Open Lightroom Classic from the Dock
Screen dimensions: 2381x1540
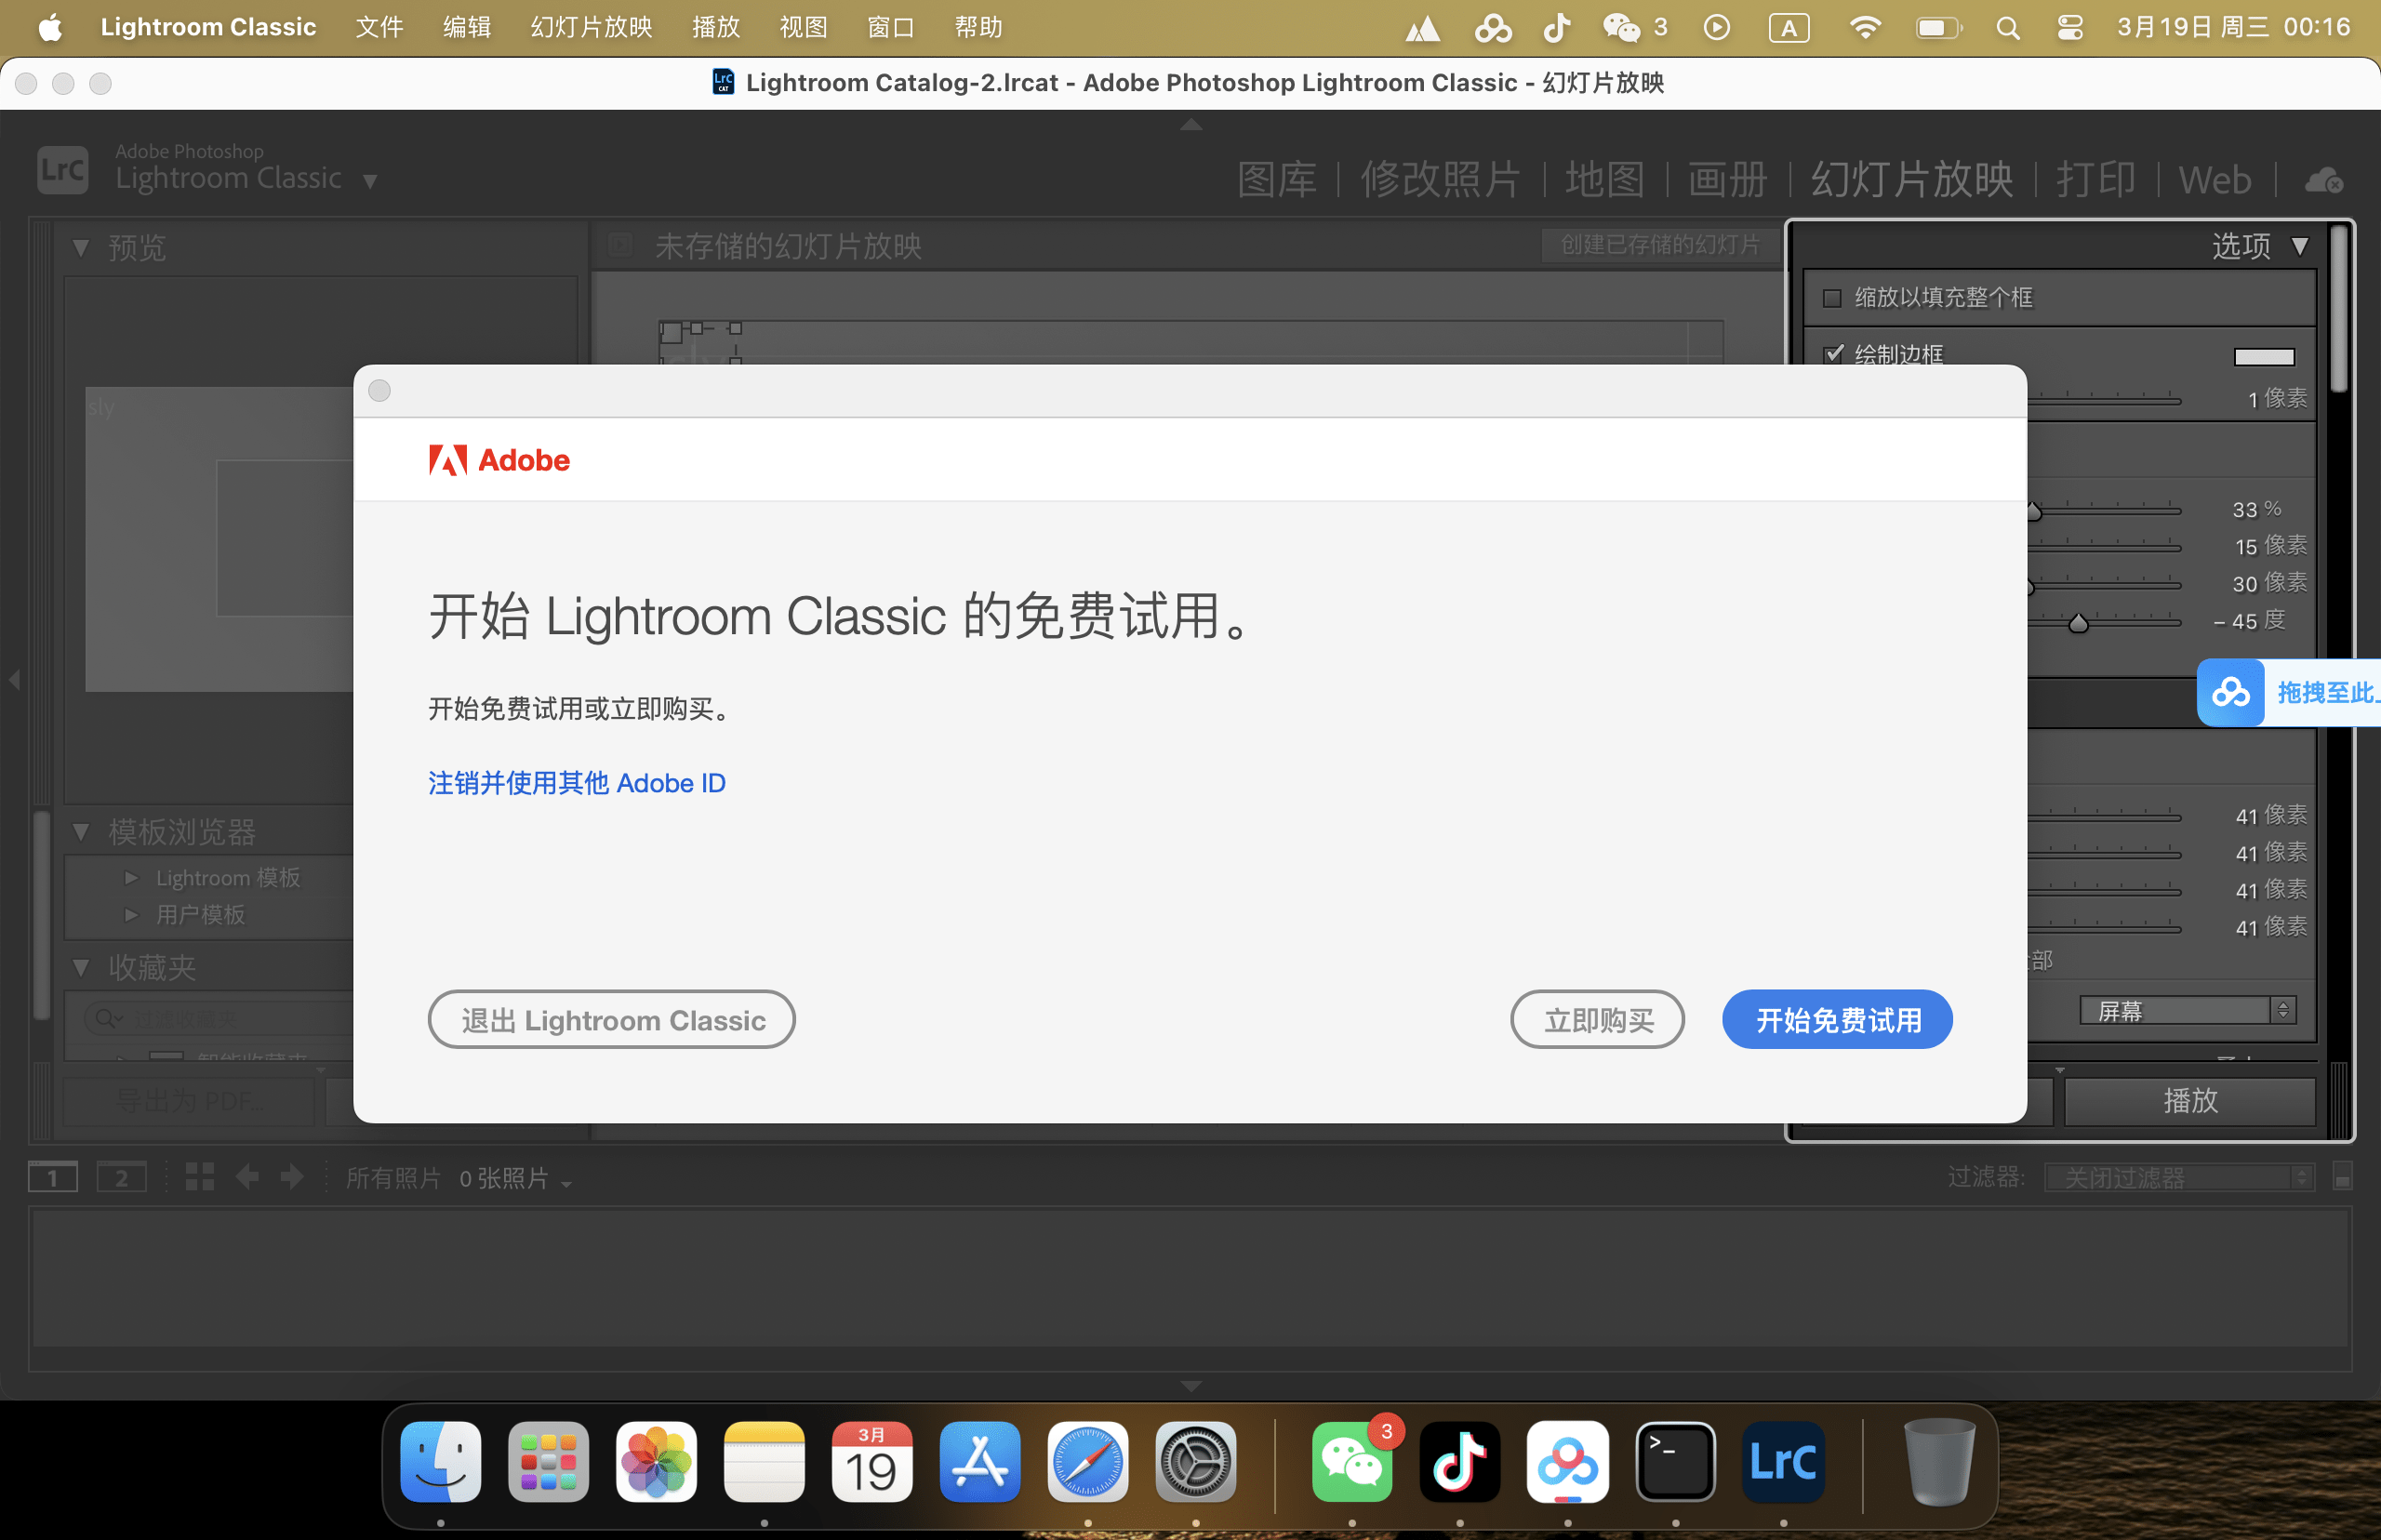[x=1782, y=1462]
